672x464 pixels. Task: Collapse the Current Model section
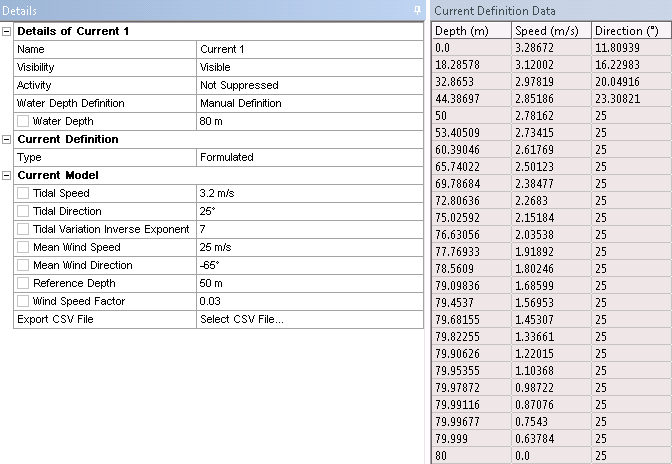click(8, 175)
